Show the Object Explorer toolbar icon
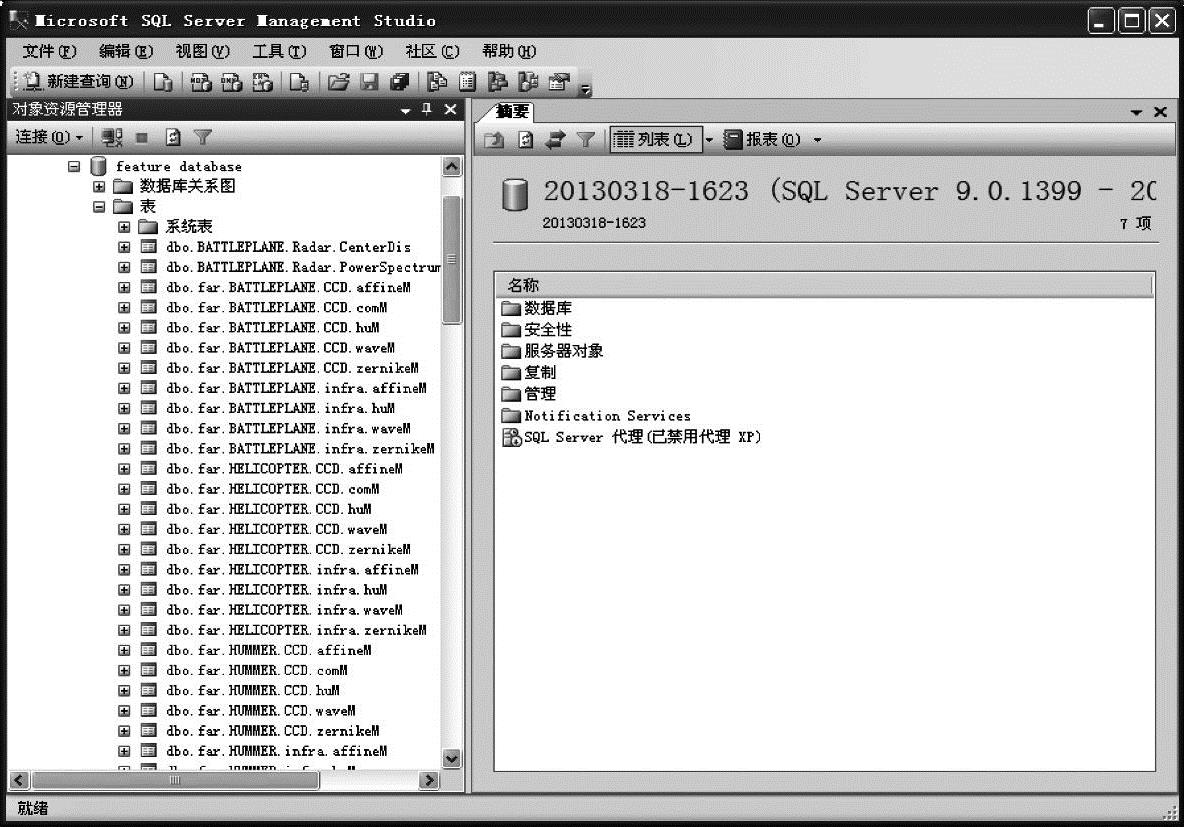Screen dimensions: 1184x827 pyautogui.click(x=498, y=82)
